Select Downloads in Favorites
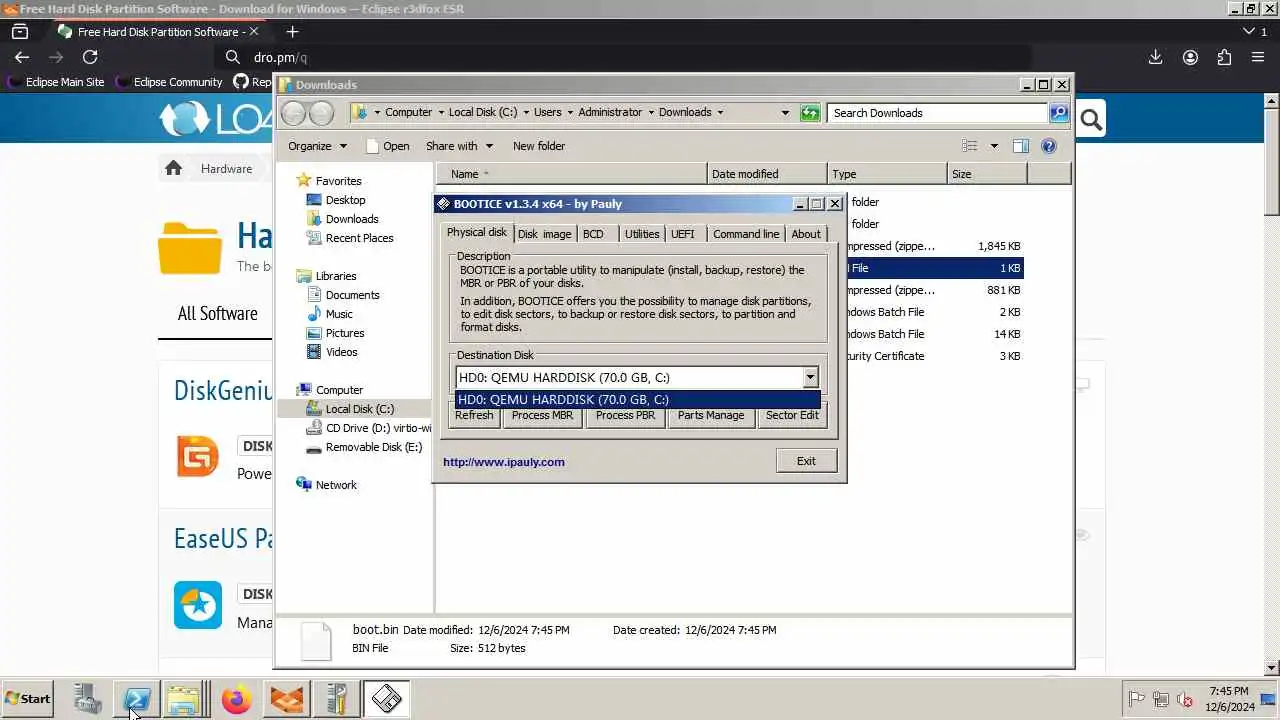Image resolution: width=1280 pixels, height=720 pixels. click(x=352, y=219)
